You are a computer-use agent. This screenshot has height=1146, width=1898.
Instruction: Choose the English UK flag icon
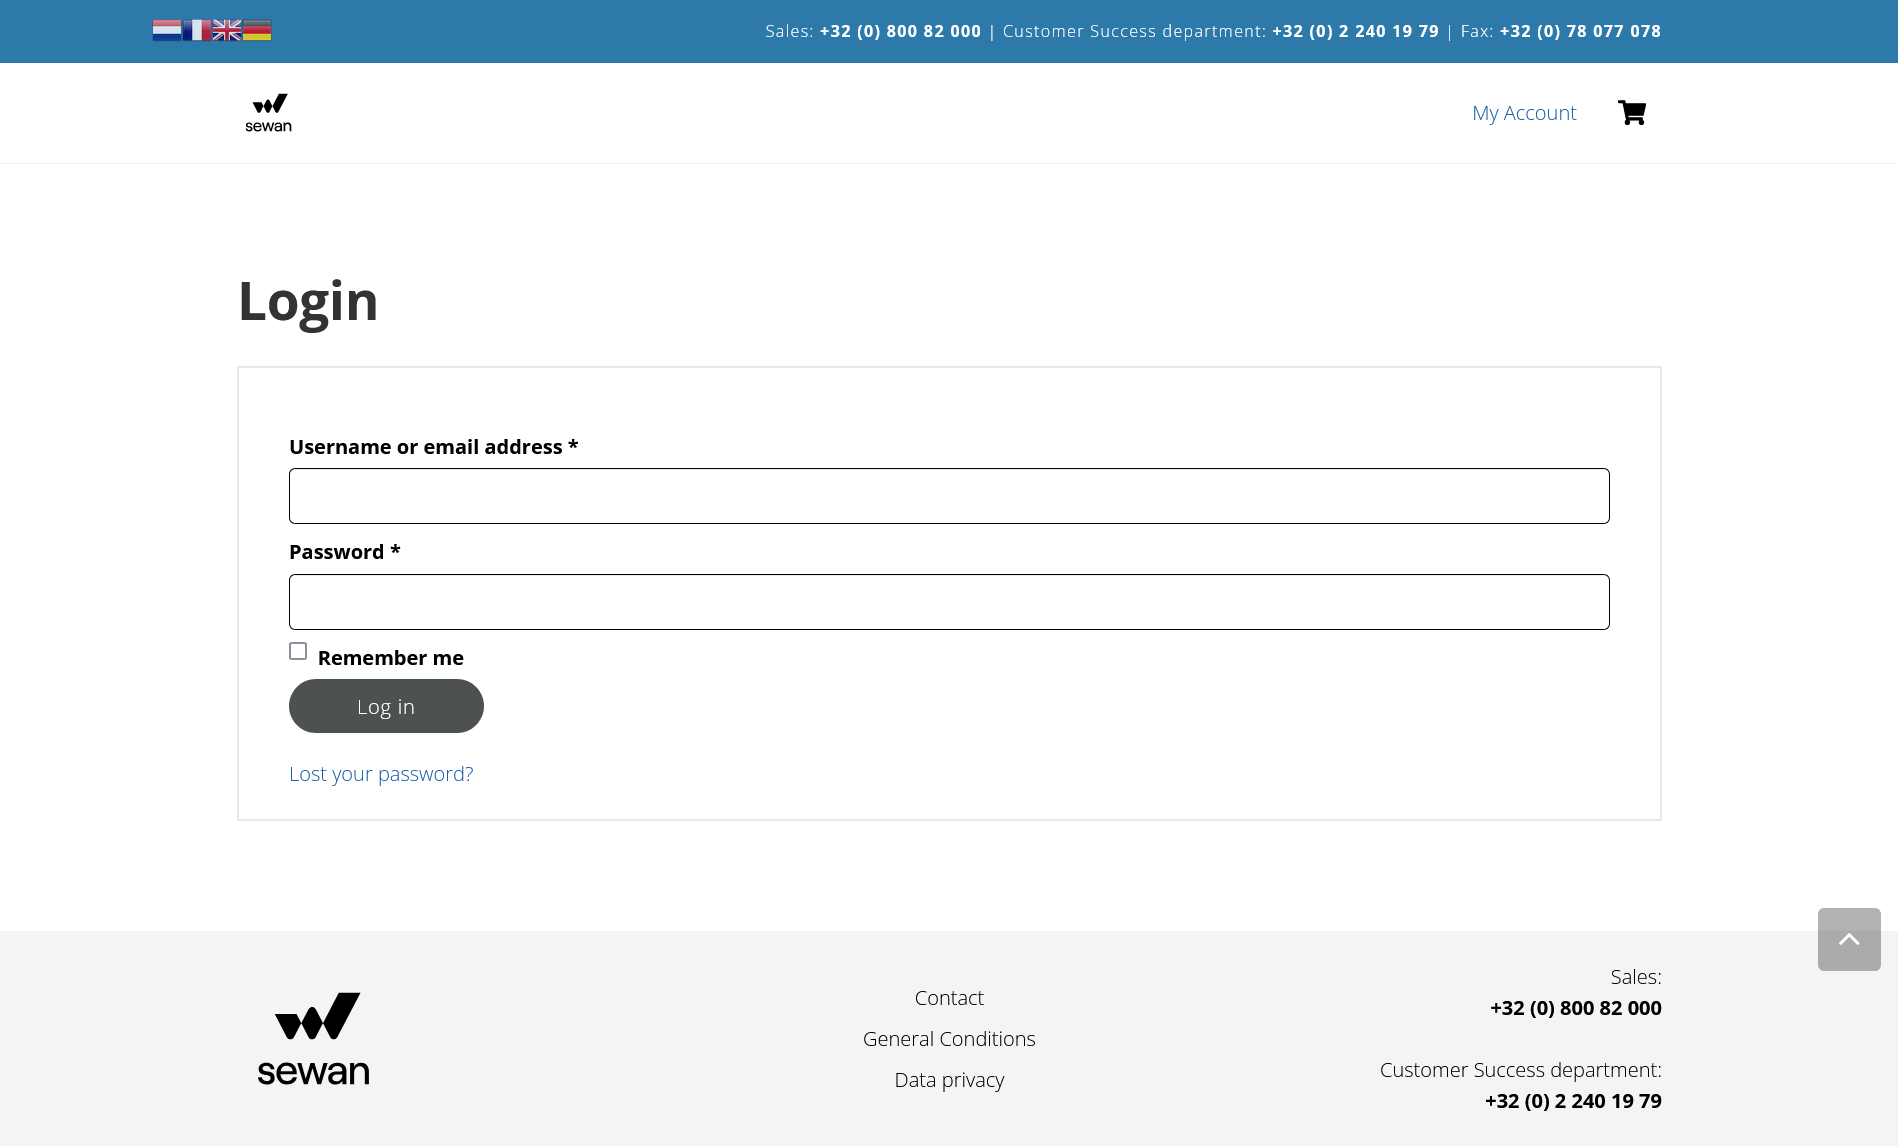[227, 30]
